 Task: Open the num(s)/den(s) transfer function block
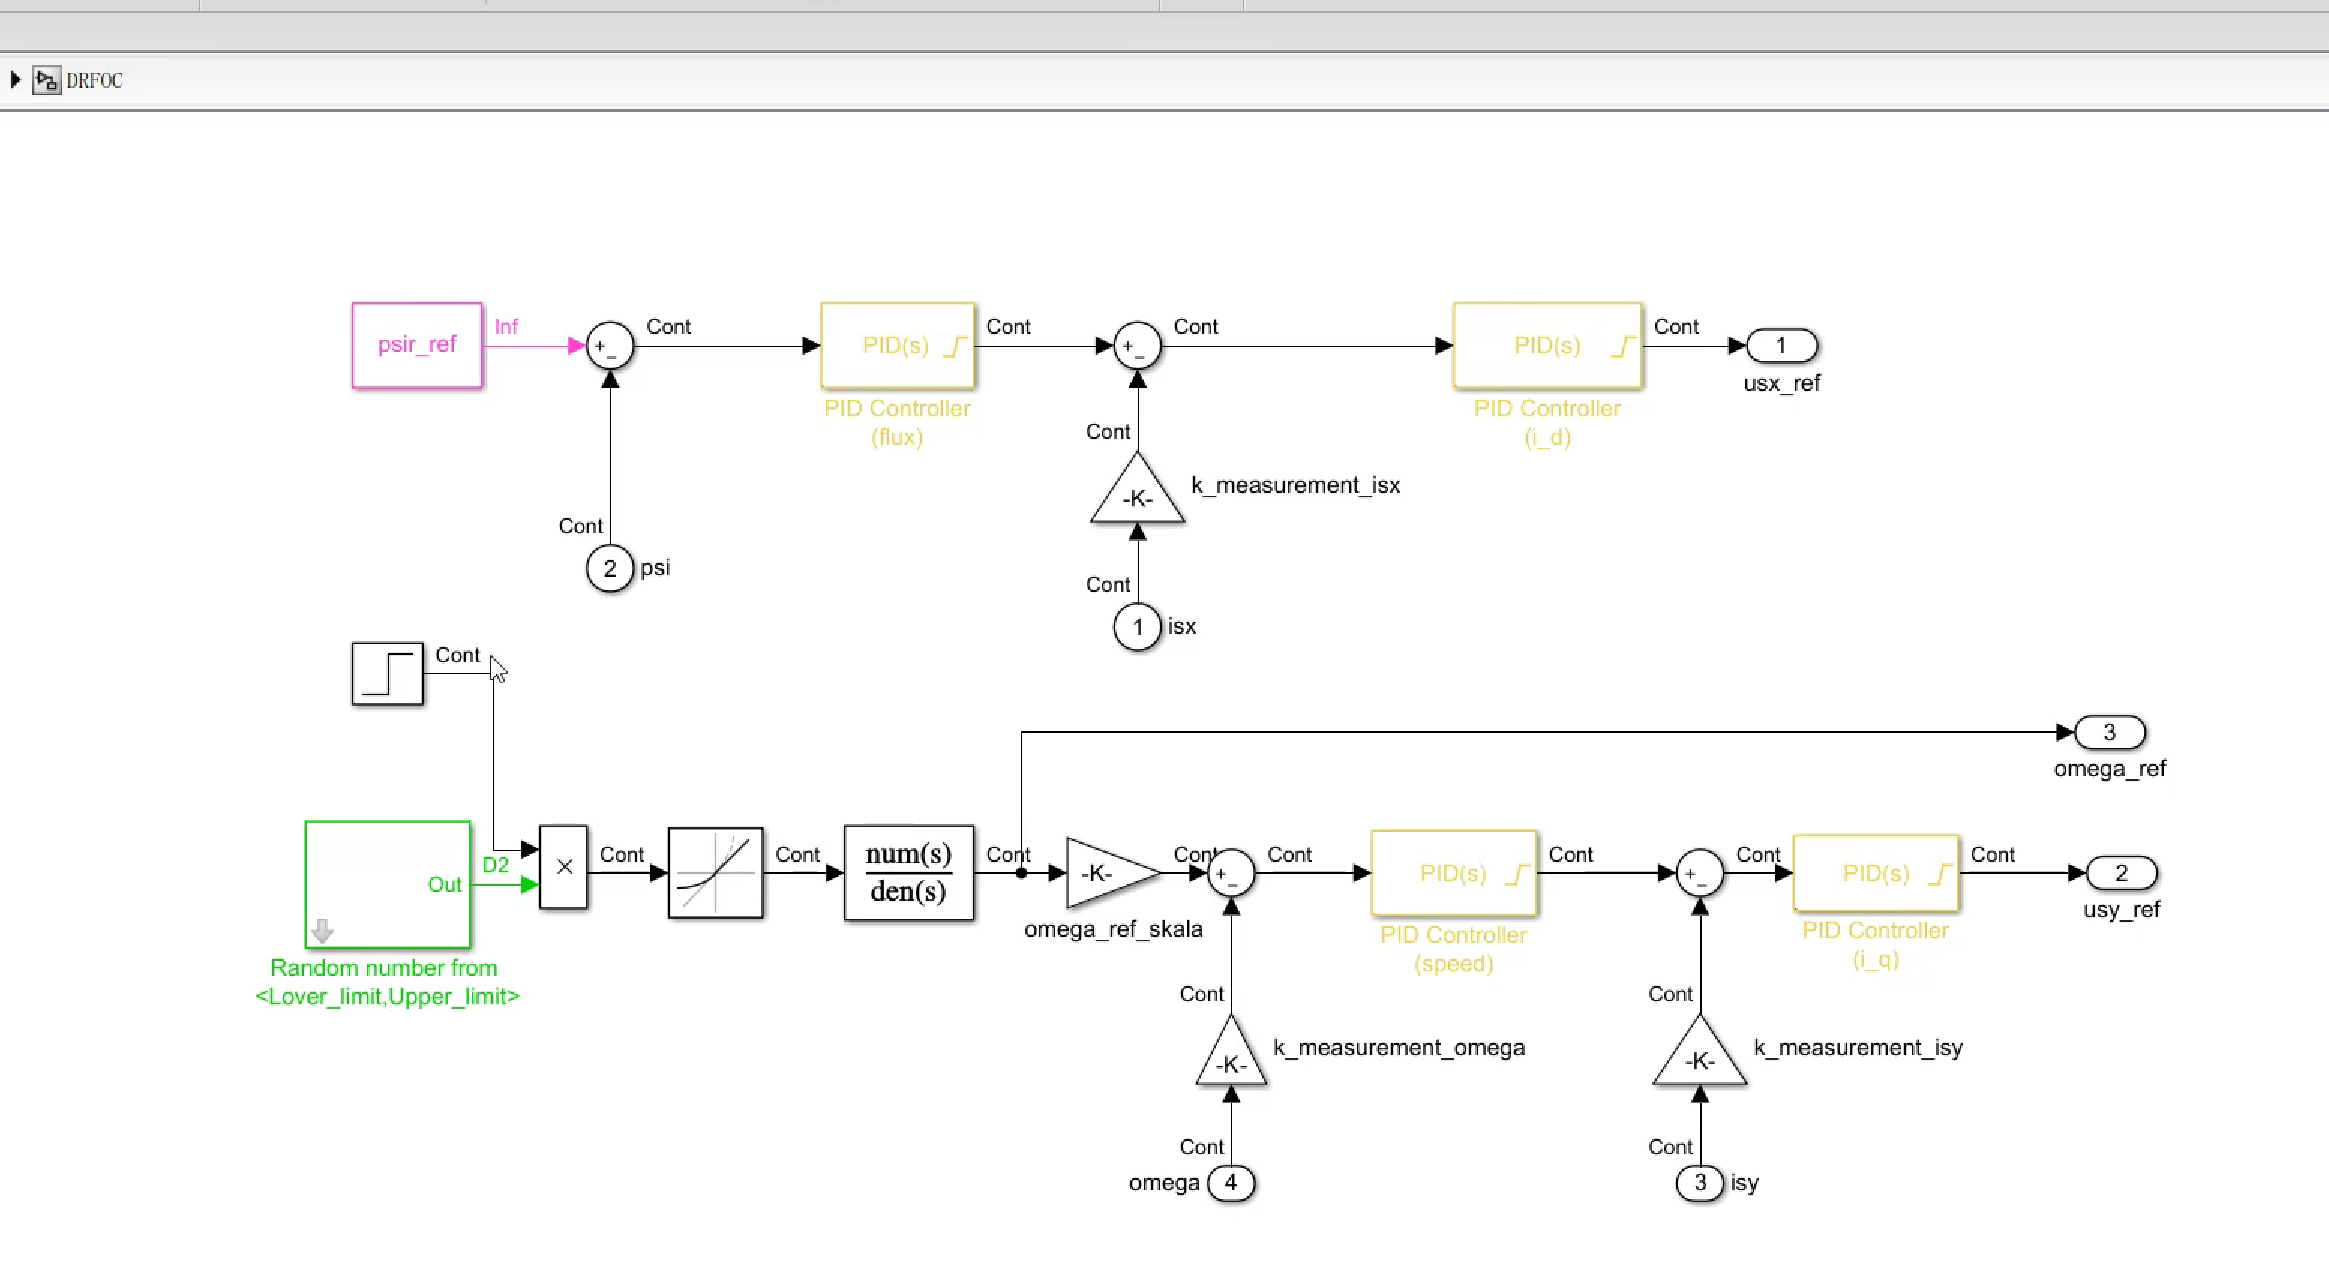(908, 873)
